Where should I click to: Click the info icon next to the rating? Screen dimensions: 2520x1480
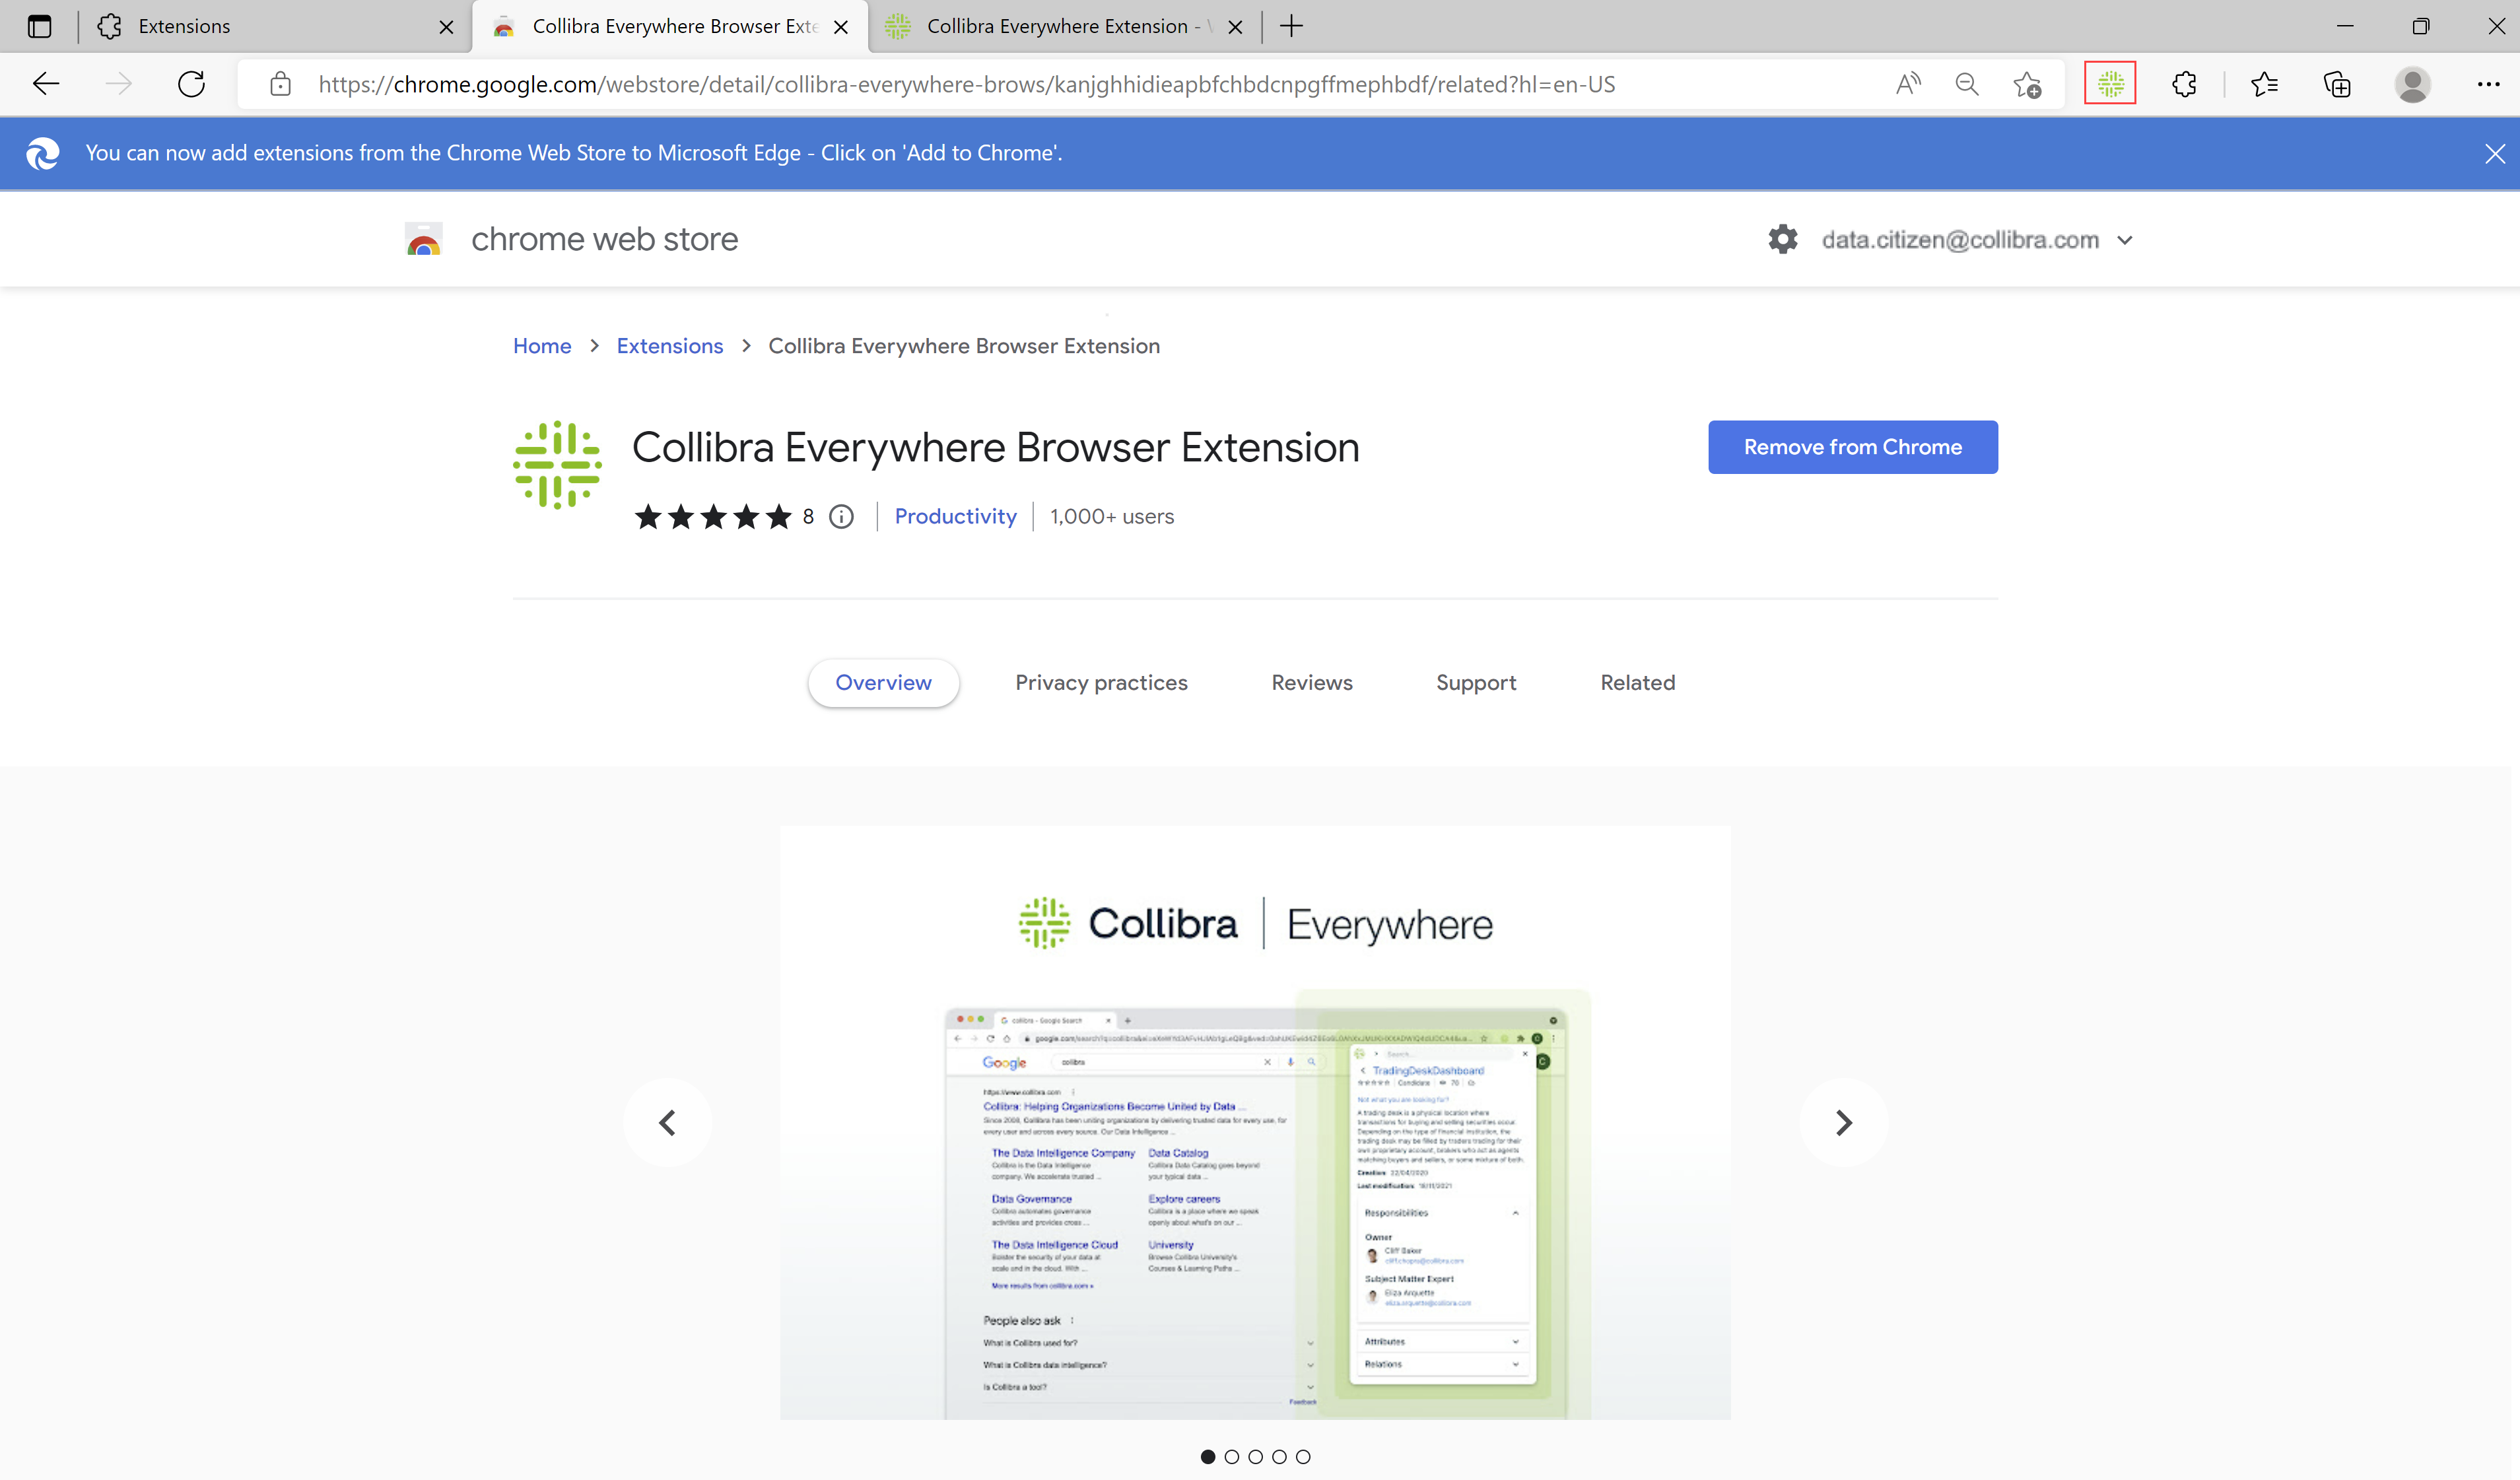[841, 516]
